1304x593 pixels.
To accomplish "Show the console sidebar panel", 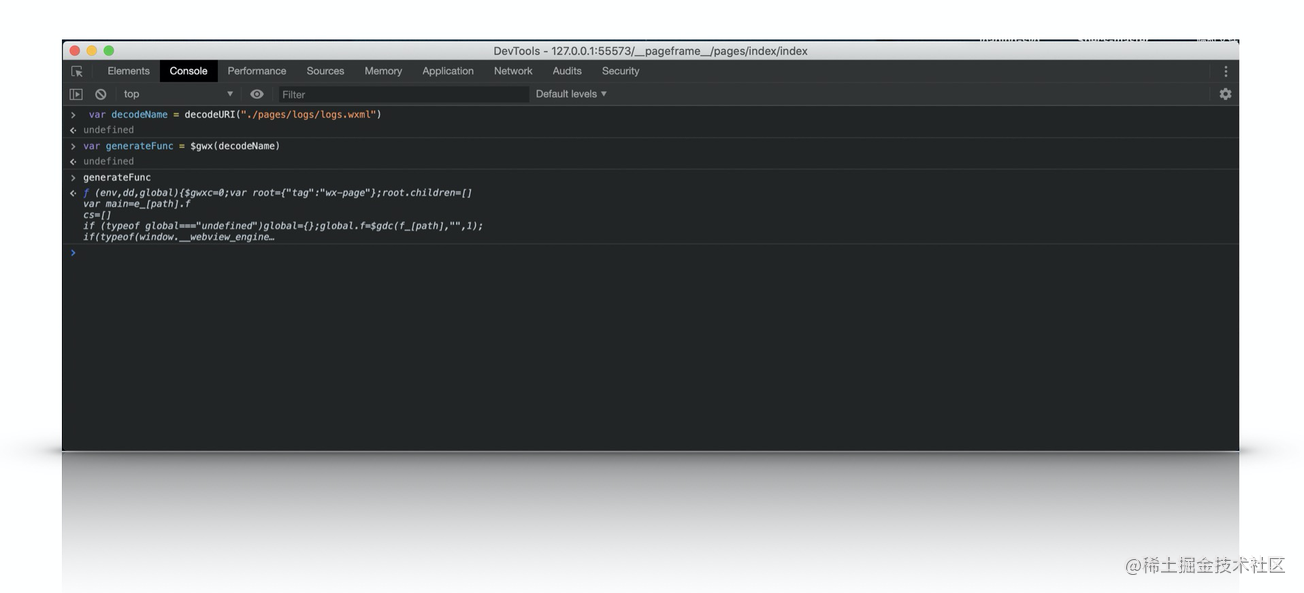I will click(76, 94).
